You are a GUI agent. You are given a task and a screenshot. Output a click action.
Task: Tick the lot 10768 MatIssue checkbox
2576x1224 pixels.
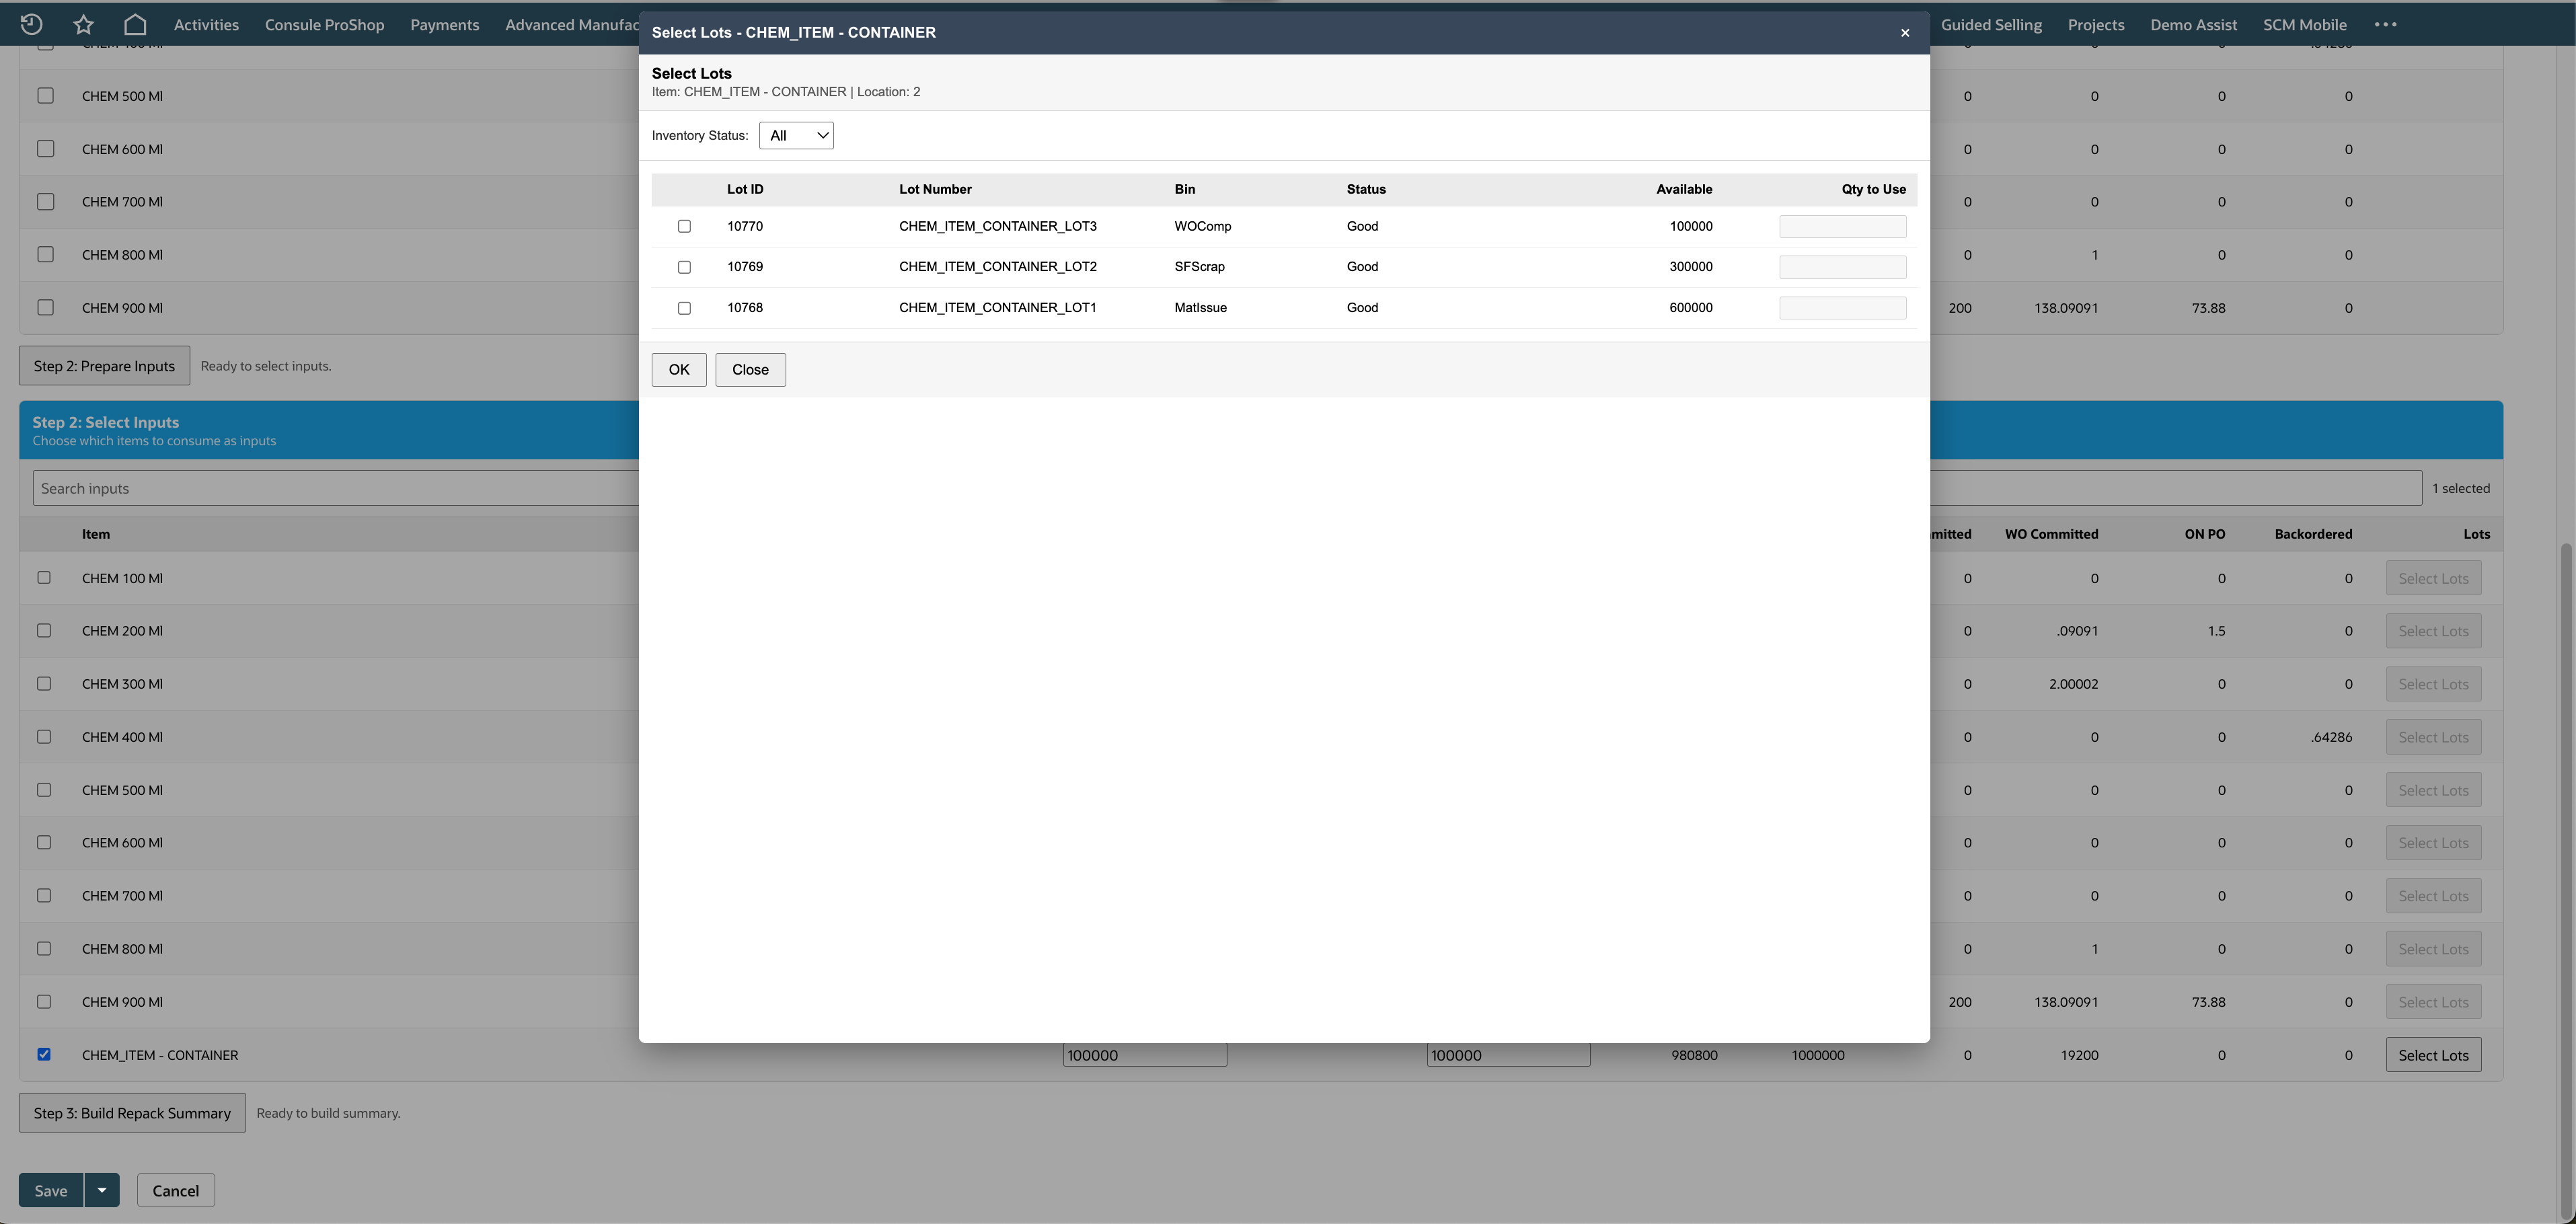coord(684,308)
